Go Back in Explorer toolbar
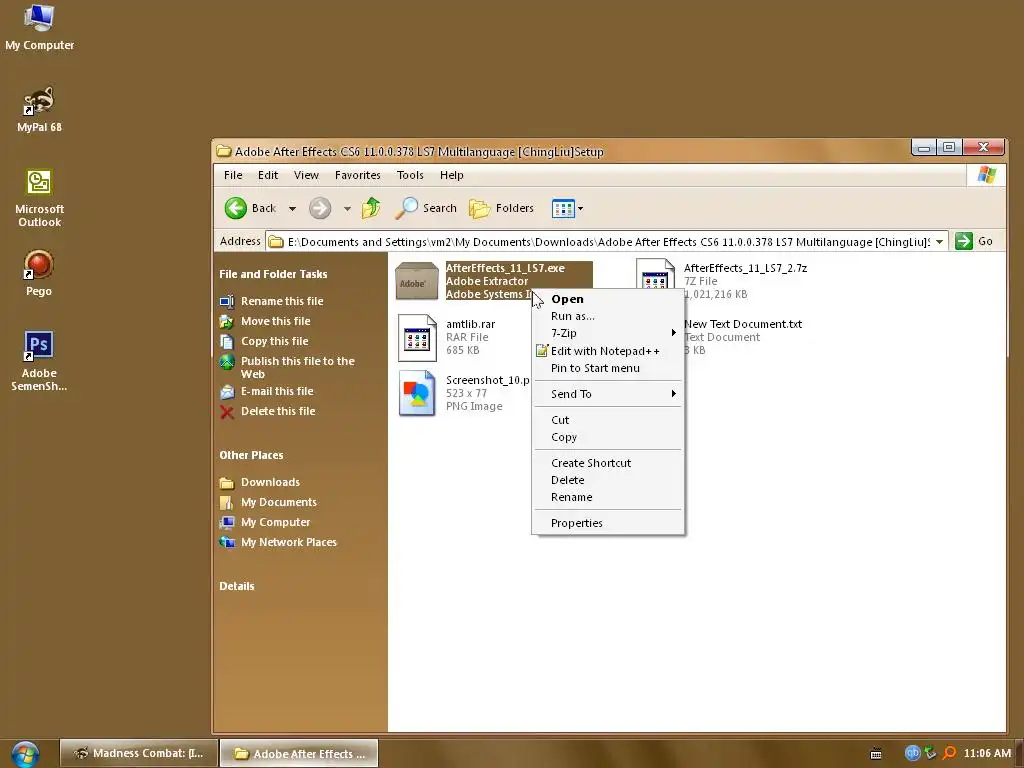 (251, 208)
